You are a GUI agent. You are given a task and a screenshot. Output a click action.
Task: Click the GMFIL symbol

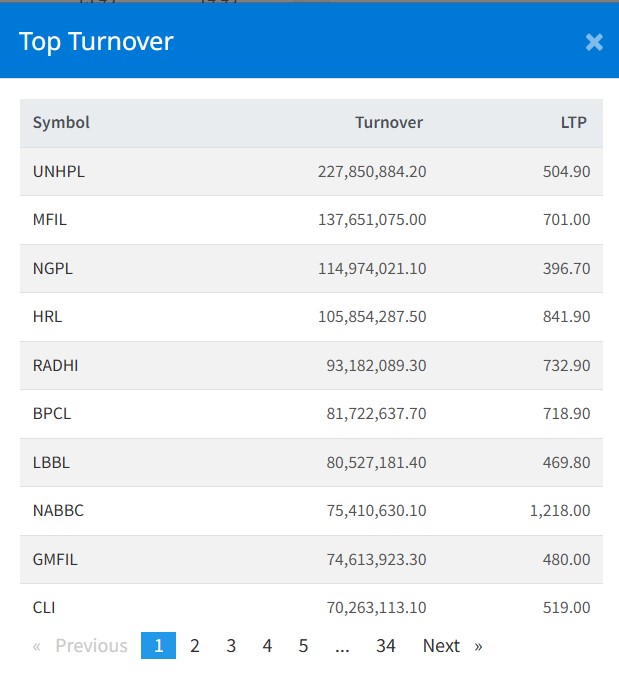pos(55,560)
